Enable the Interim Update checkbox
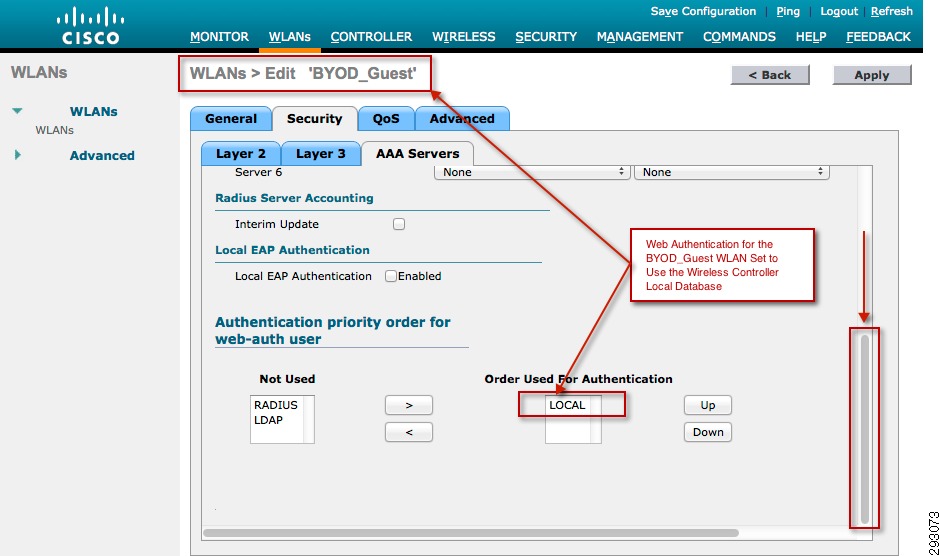Viewport: 939px width, 556px height. 399,224
